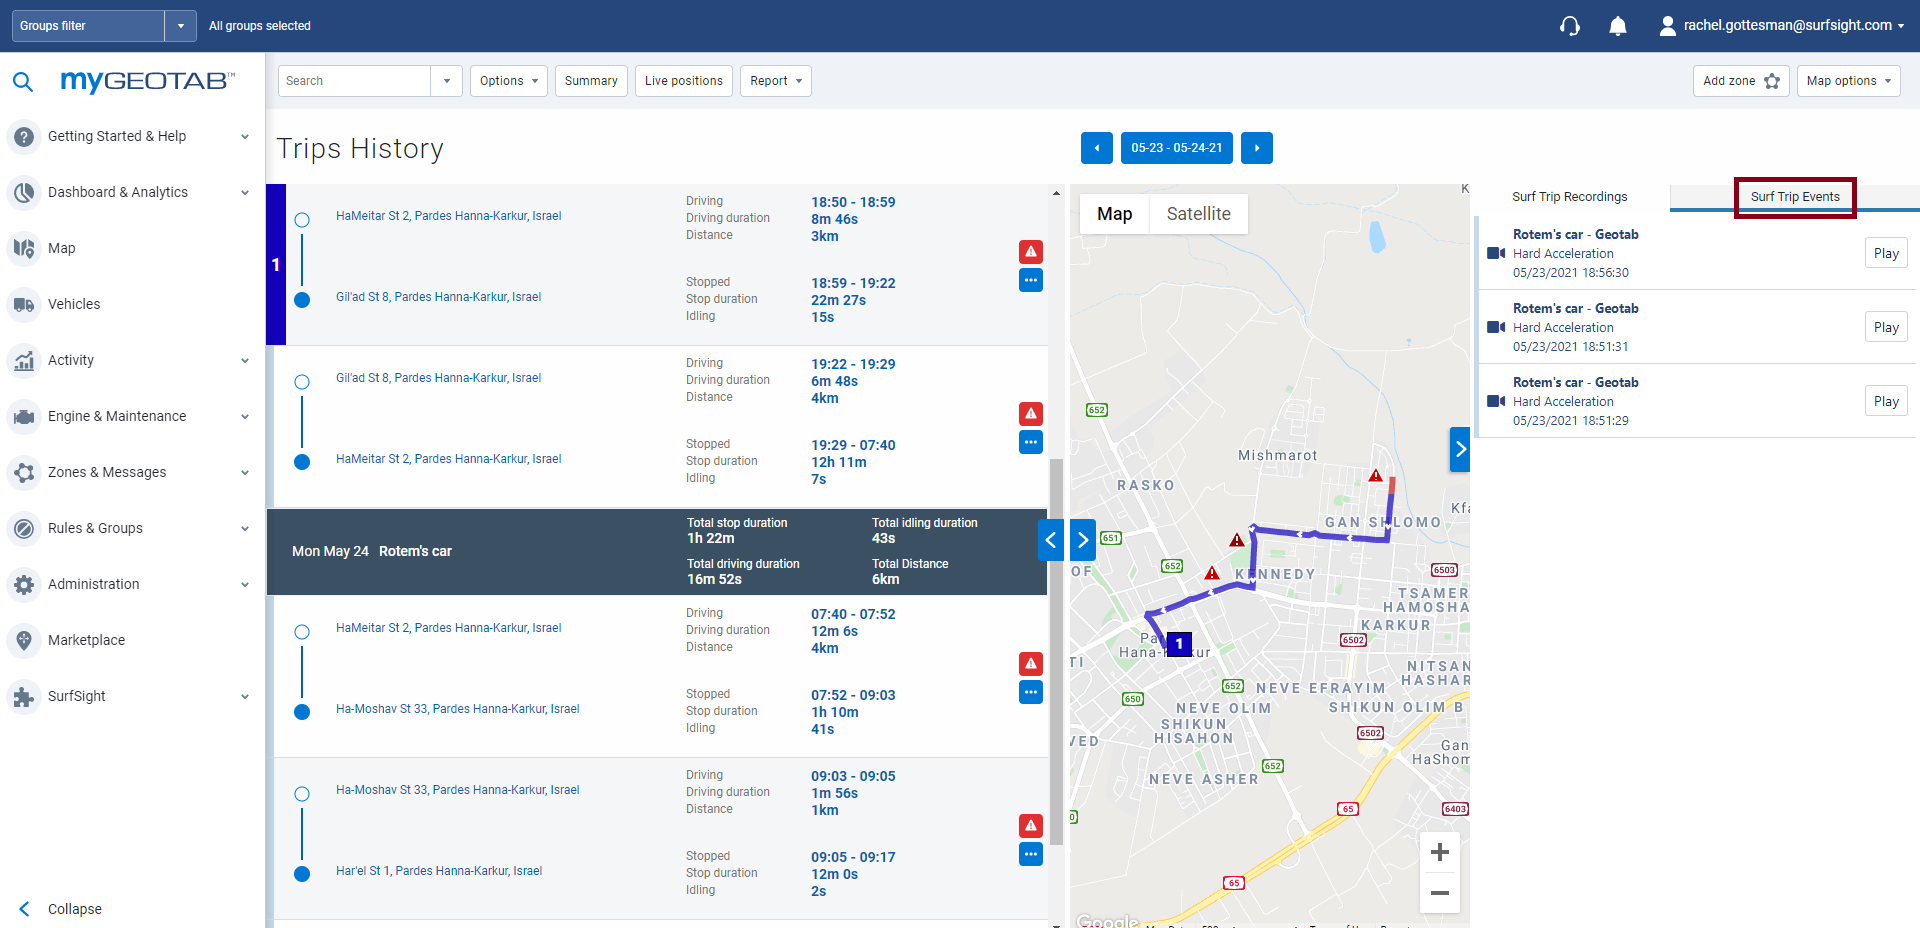This screenshot has height=928, width=1920.
Task: Click Live positions button
Action: (684, 81)
